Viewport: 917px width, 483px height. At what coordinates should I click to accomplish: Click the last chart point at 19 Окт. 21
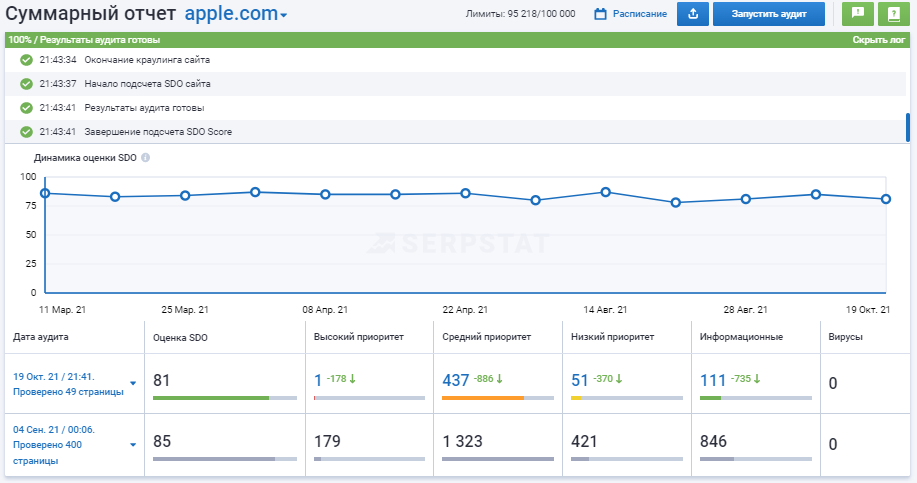(x=886, y=199)
